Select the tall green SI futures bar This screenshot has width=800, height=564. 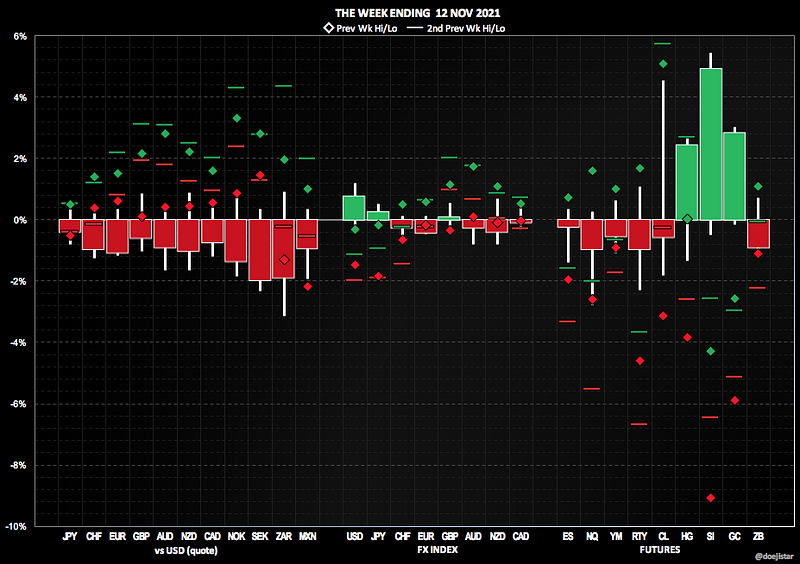coord(711,144)
